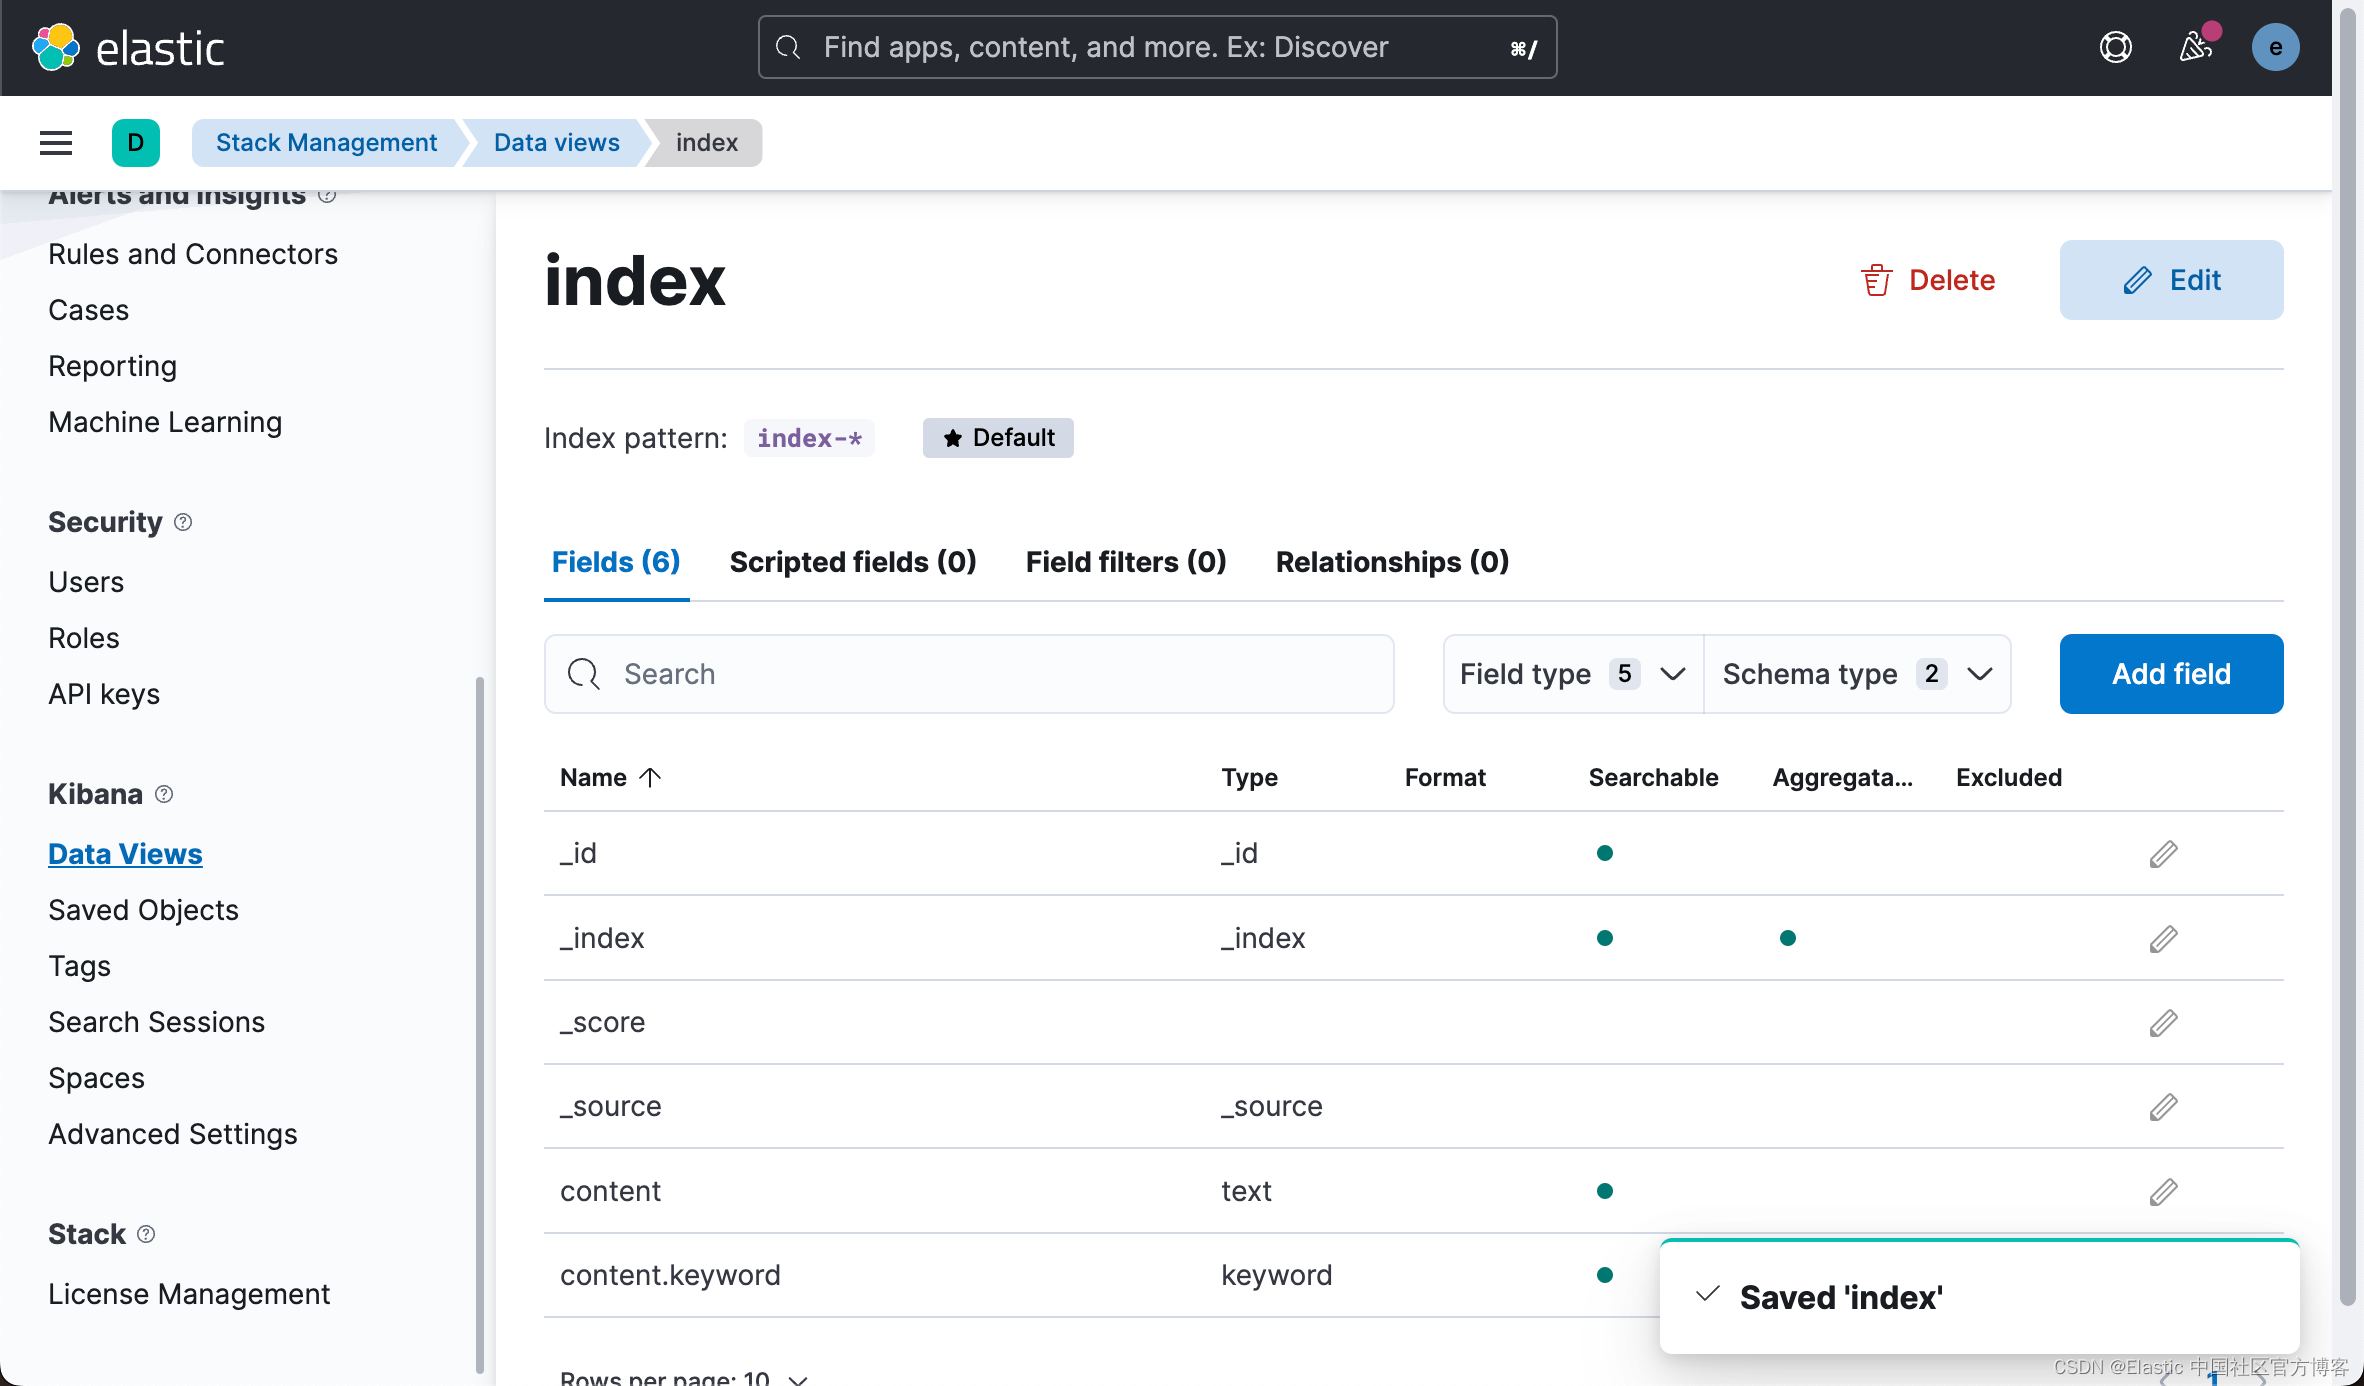Screen dimensions: 2364x1386
Task: Click the Data views breadcrumb
Action: 556,143
